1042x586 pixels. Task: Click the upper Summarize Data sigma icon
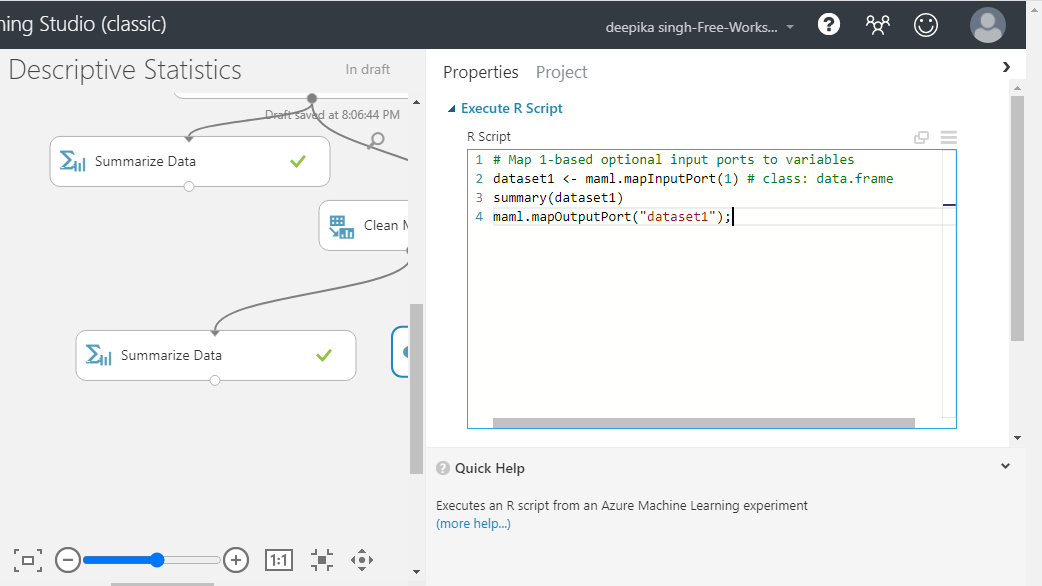pyautogui.click(x=72, y=161)
